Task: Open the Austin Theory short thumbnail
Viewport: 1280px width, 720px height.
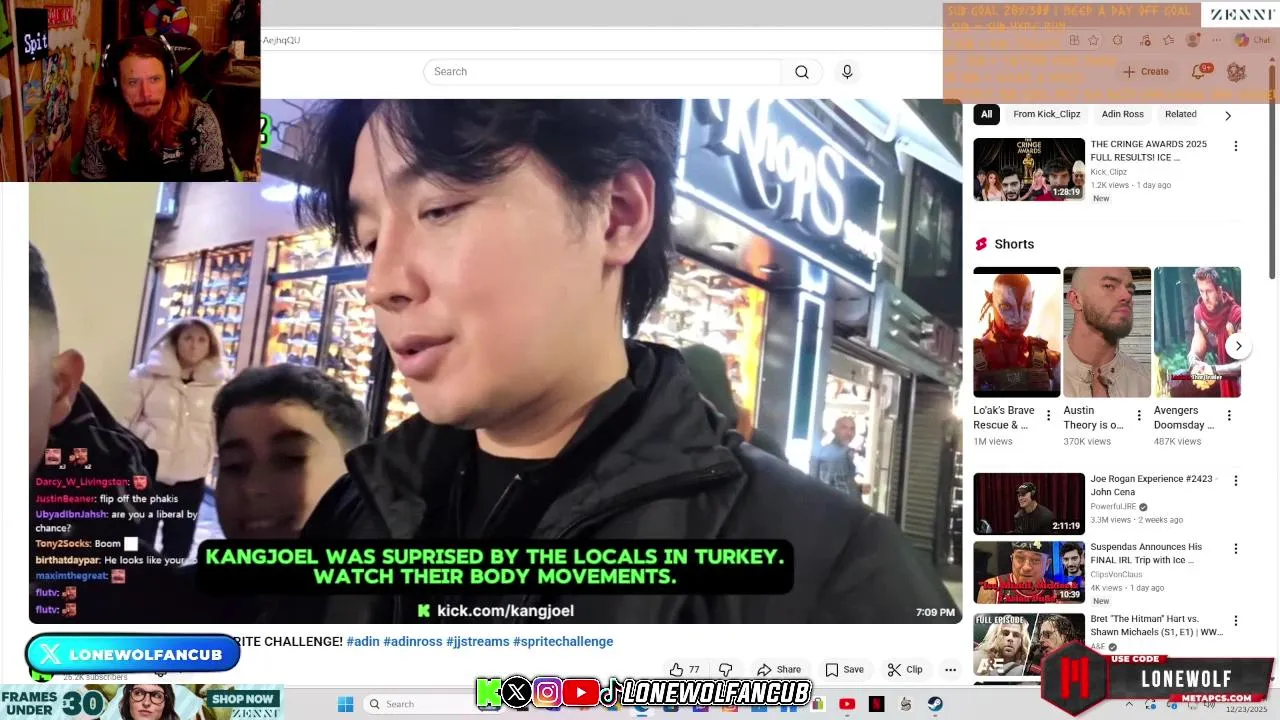Action: click(1107, 332)
